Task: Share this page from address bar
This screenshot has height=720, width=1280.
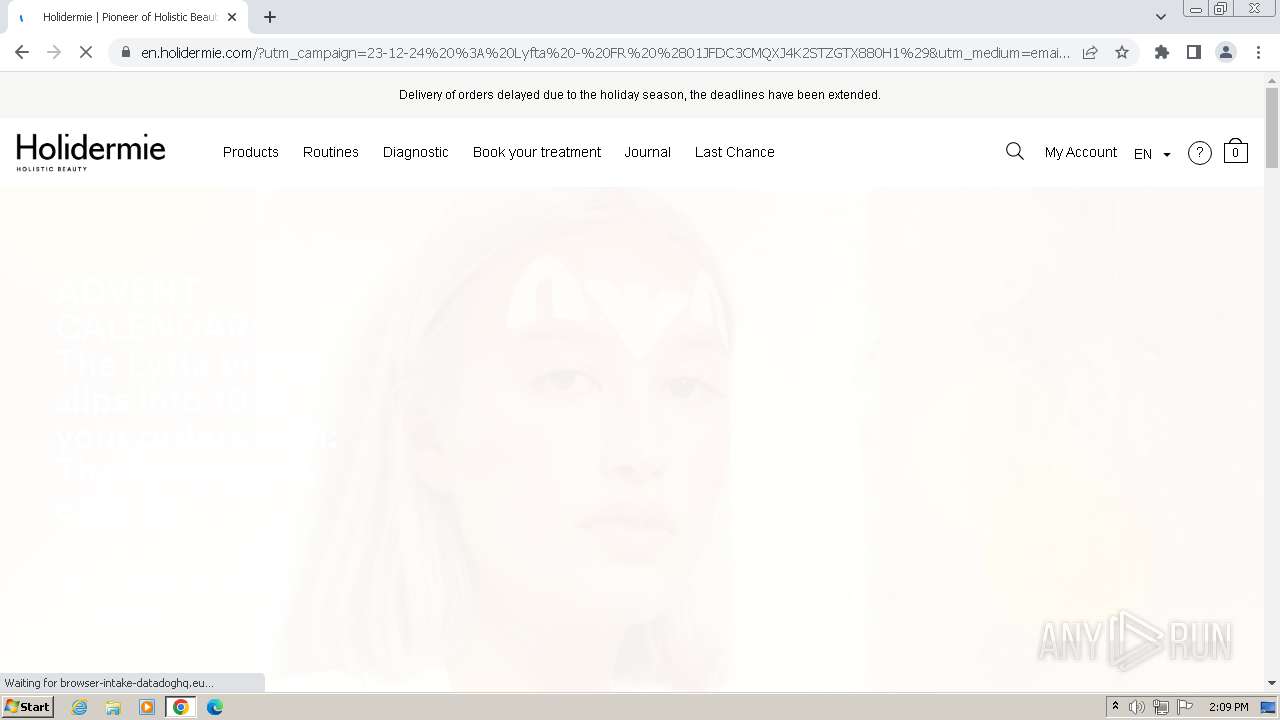Action: [1090, 52]
